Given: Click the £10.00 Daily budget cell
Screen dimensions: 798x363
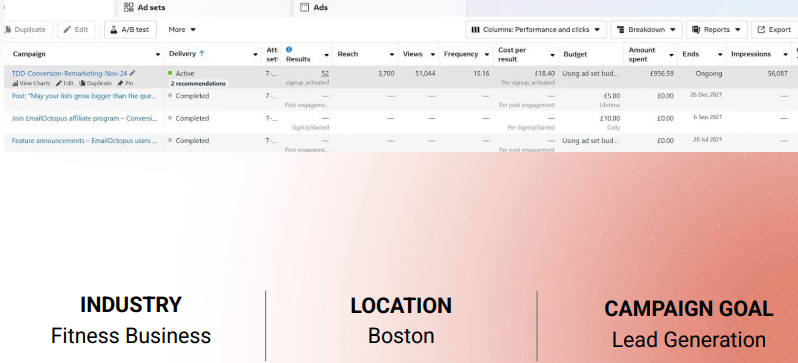Looking at the screenshot, I should click(591, 122).
